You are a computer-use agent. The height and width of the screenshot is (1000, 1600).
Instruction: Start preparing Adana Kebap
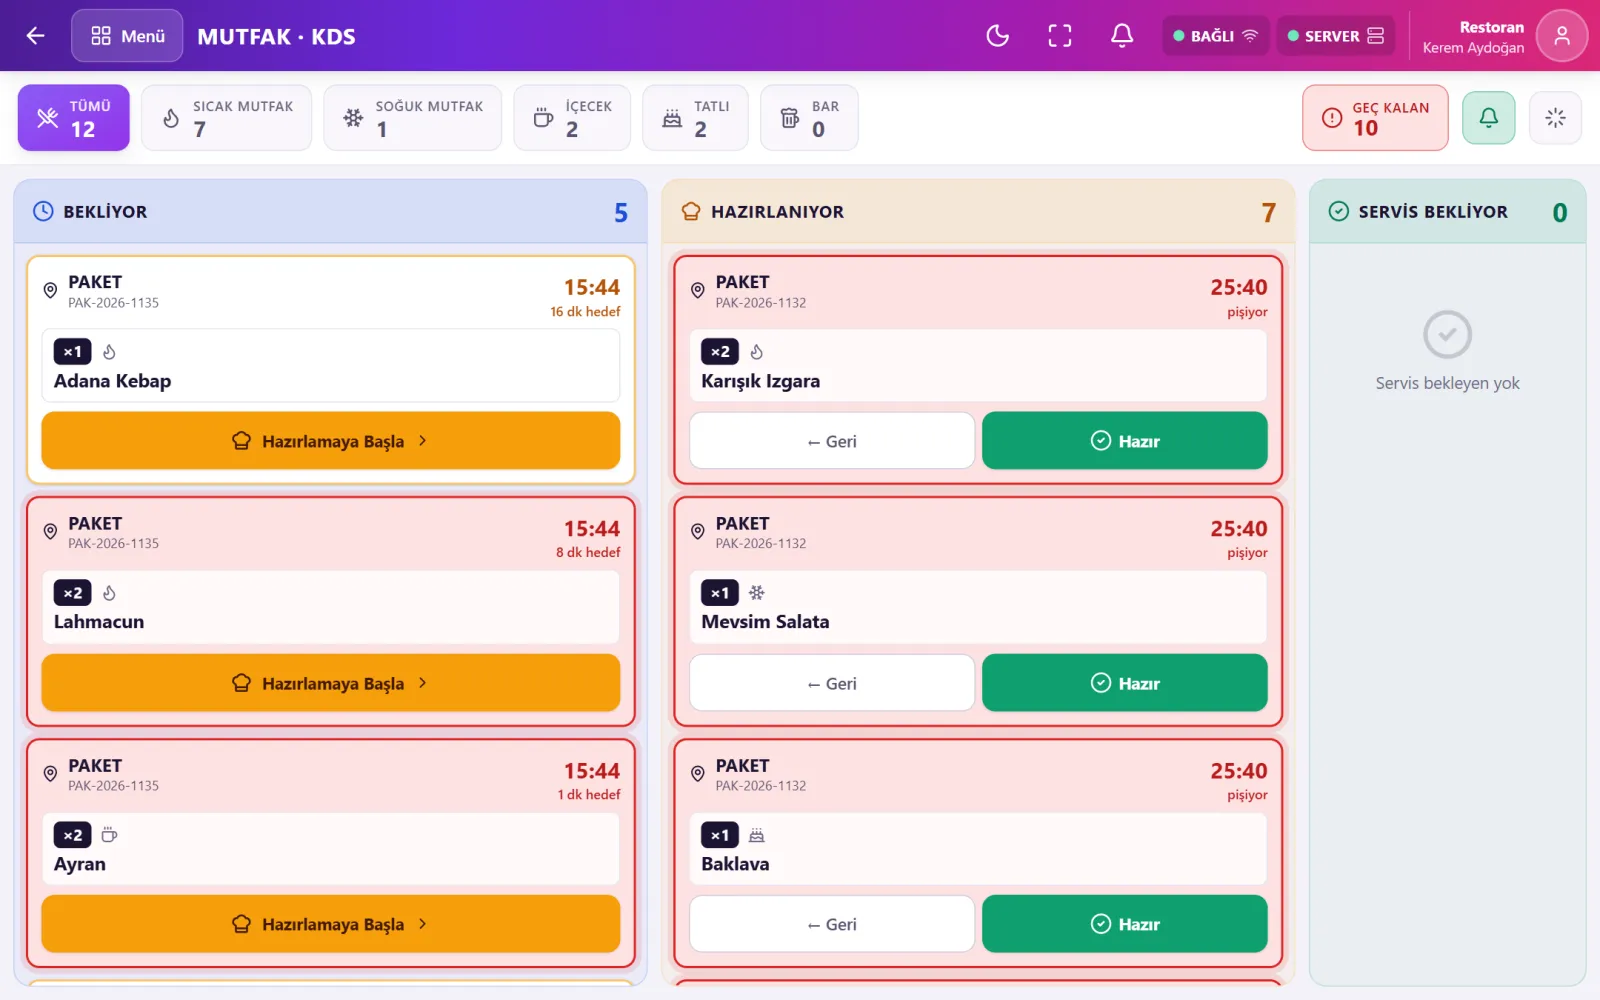click(x=331, y=441)
